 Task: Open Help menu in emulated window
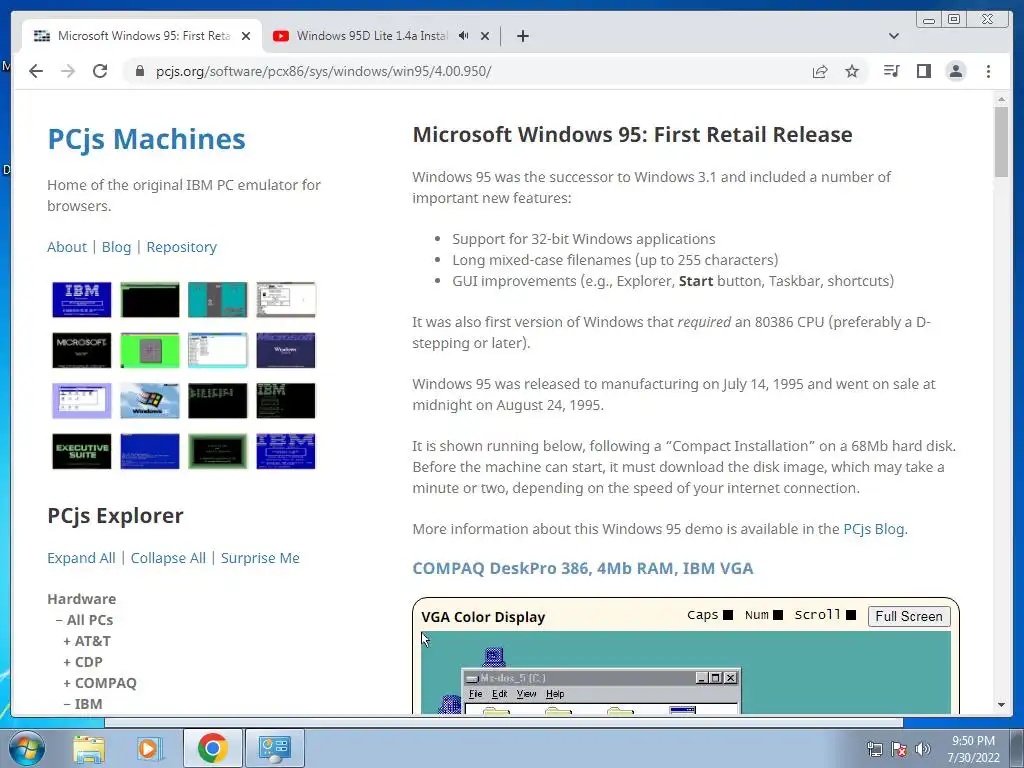tap(555, 694)
